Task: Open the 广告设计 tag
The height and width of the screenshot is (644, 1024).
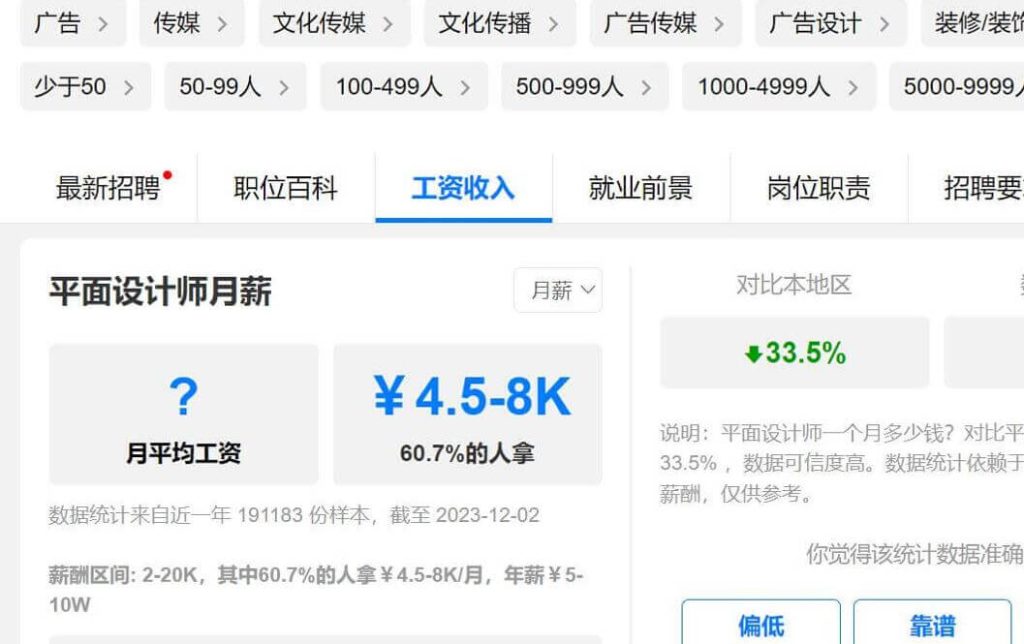Action: coord(831,24)
